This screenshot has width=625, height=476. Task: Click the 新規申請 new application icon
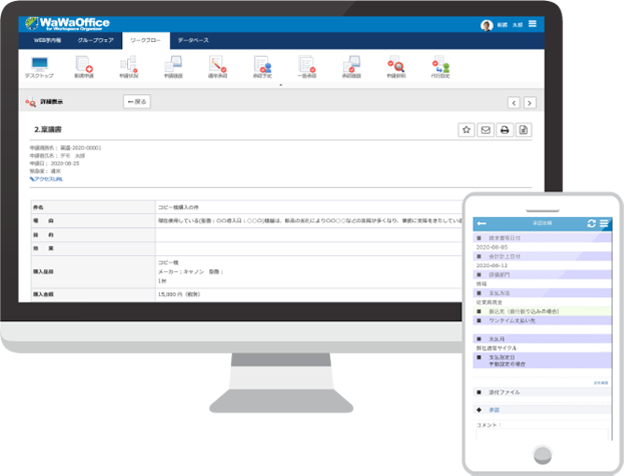pos(84,66)
